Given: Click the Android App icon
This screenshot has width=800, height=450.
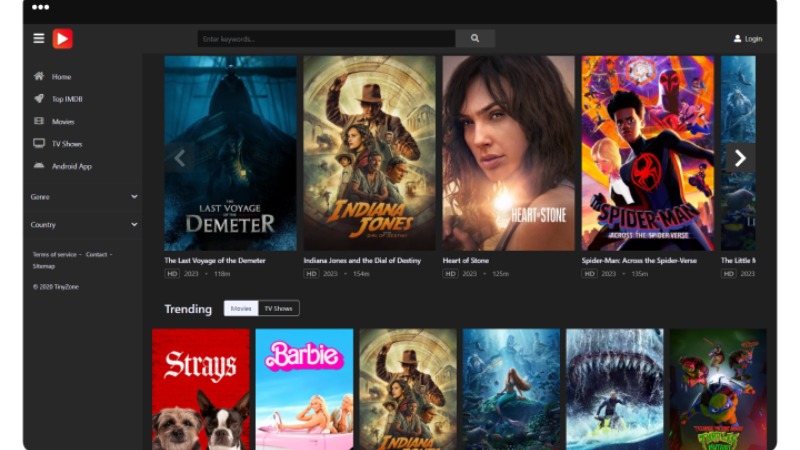Looking at the screenshot, I should click(39, 166).
